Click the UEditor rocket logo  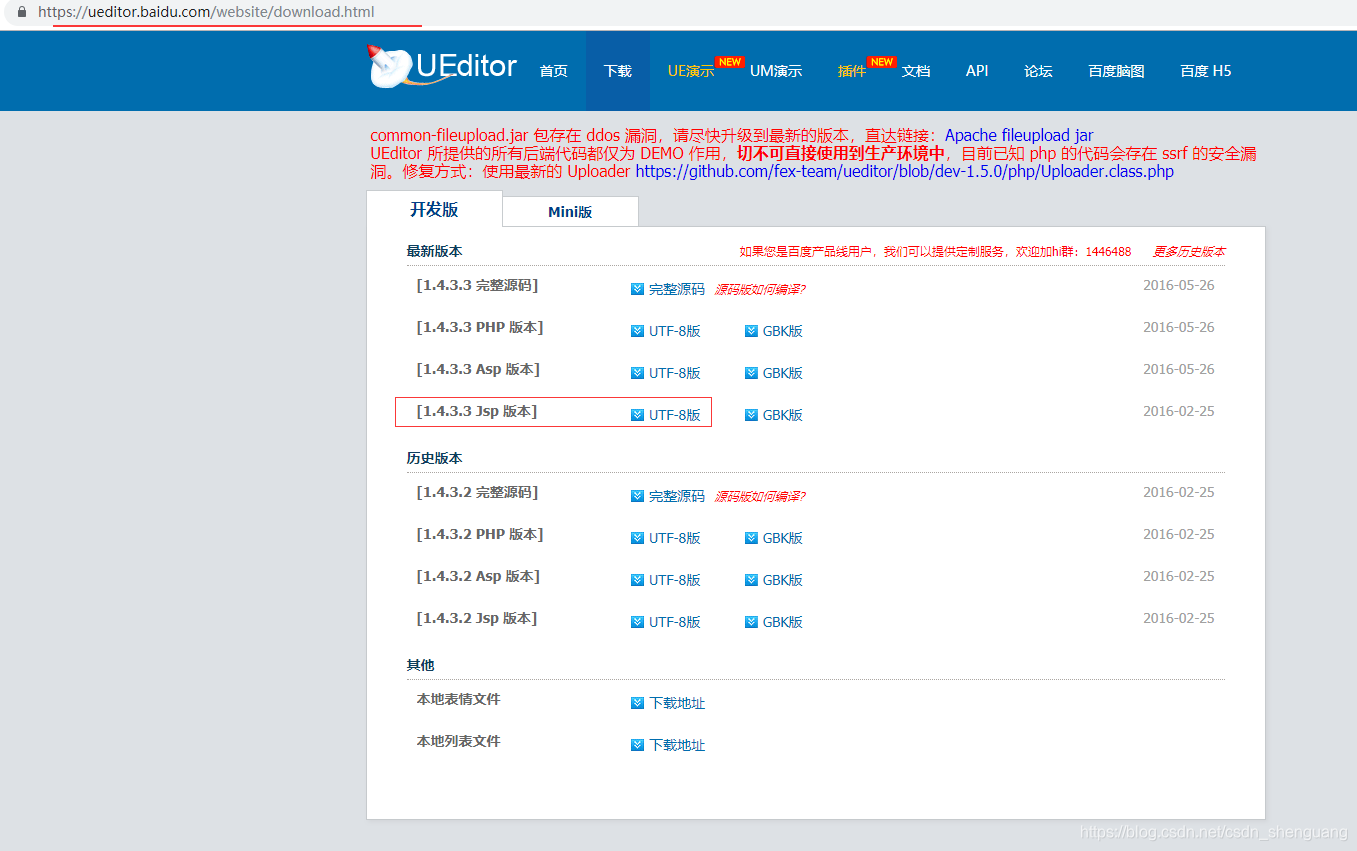click(443, 67)
